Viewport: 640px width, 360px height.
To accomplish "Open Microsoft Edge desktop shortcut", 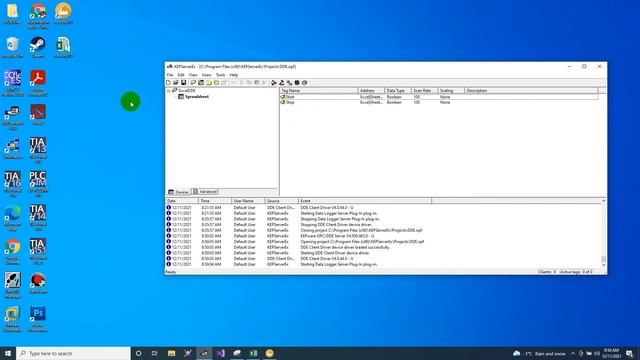I will coord(12,218).
